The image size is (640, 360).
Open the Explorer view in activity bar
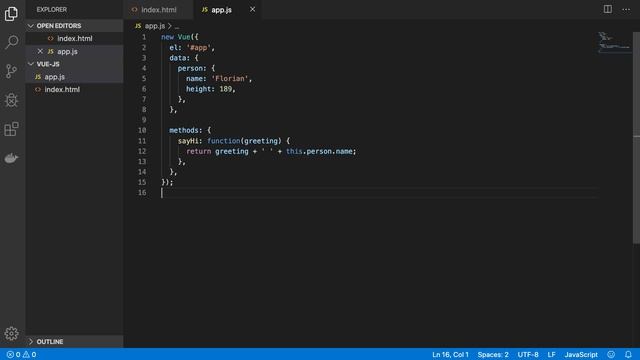11,13
